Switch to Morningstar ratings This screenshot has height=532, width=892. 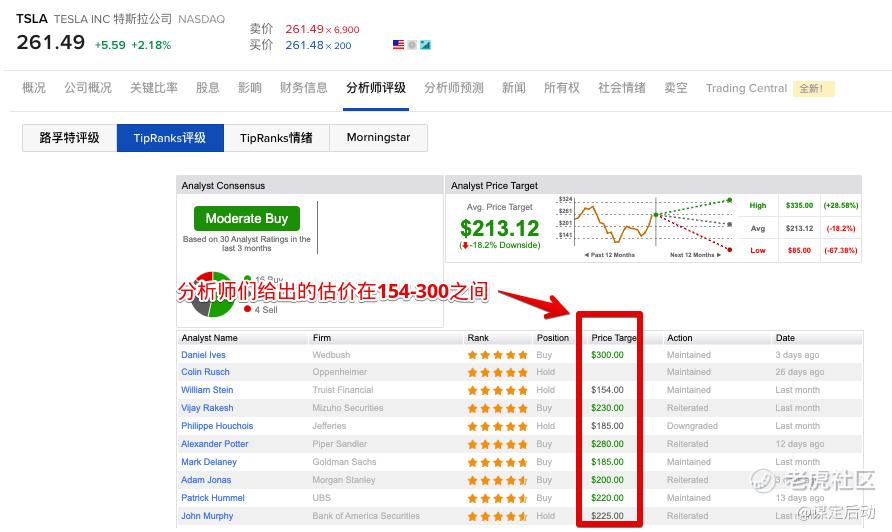(x=378, y=138)
